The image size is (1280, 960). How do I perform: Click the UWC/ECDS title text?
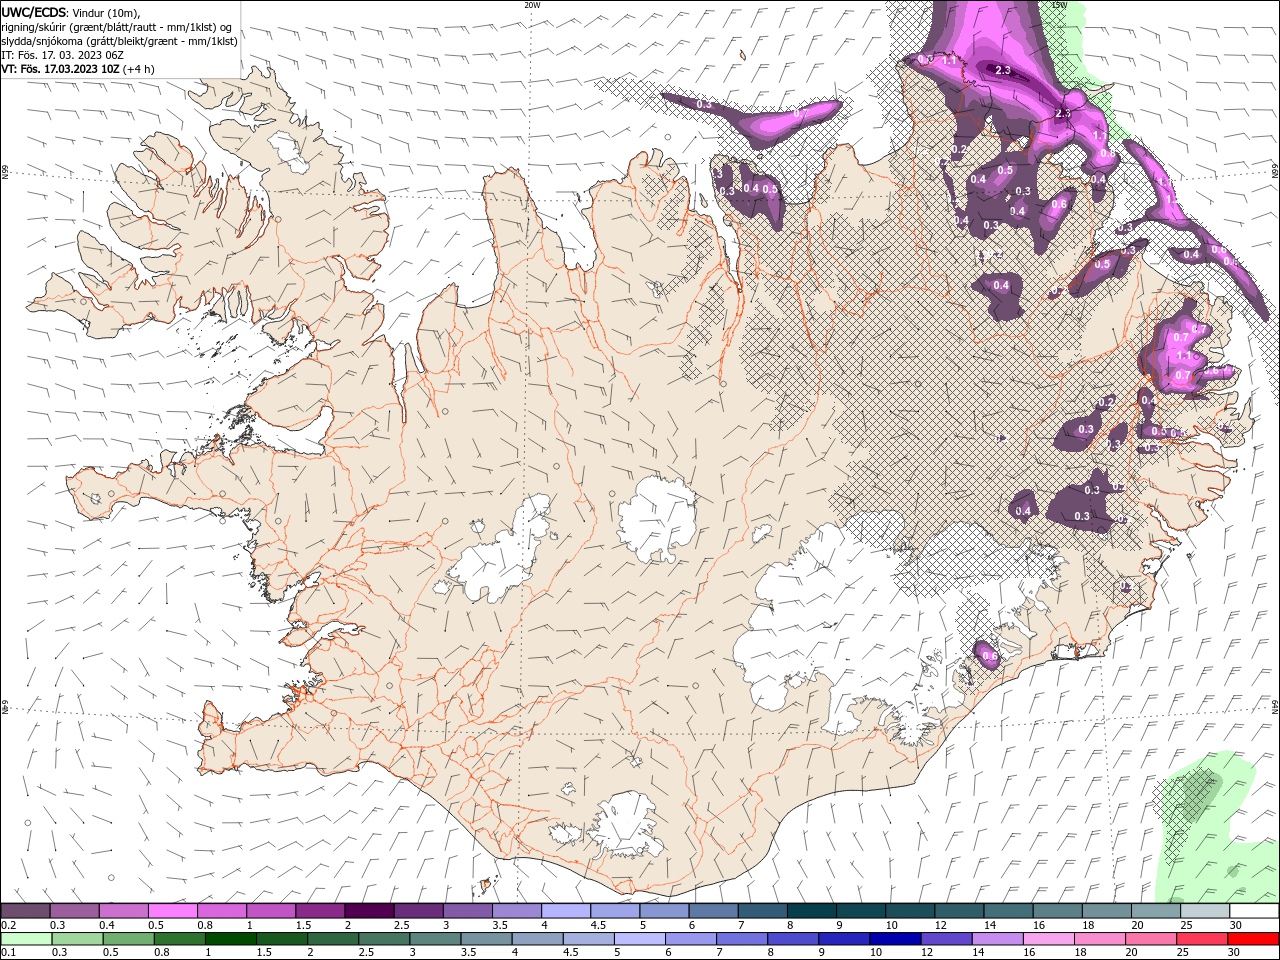click(x=34, y=12)
